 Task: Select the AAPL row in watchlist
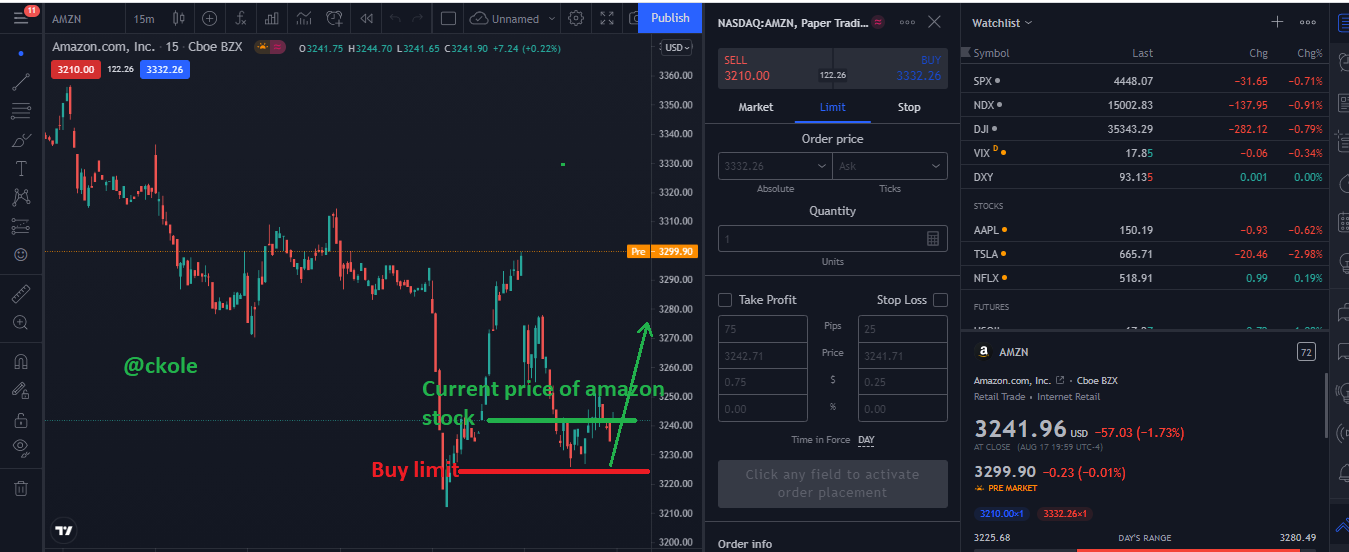click(x=1144, y=230)
